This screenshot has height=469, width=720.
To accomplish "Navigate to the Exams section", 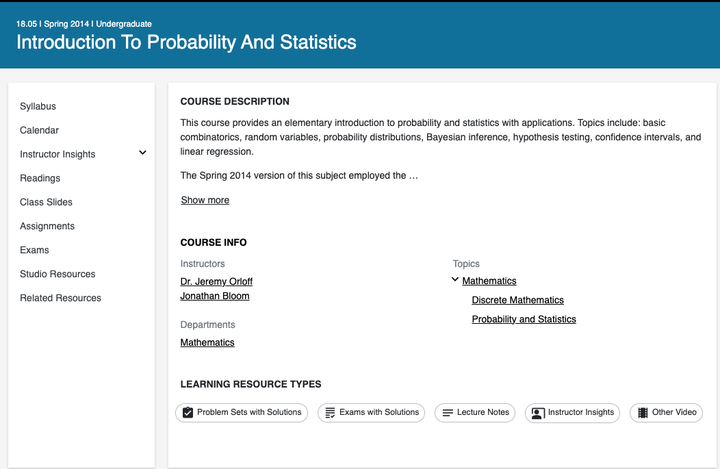I will 34,250.
